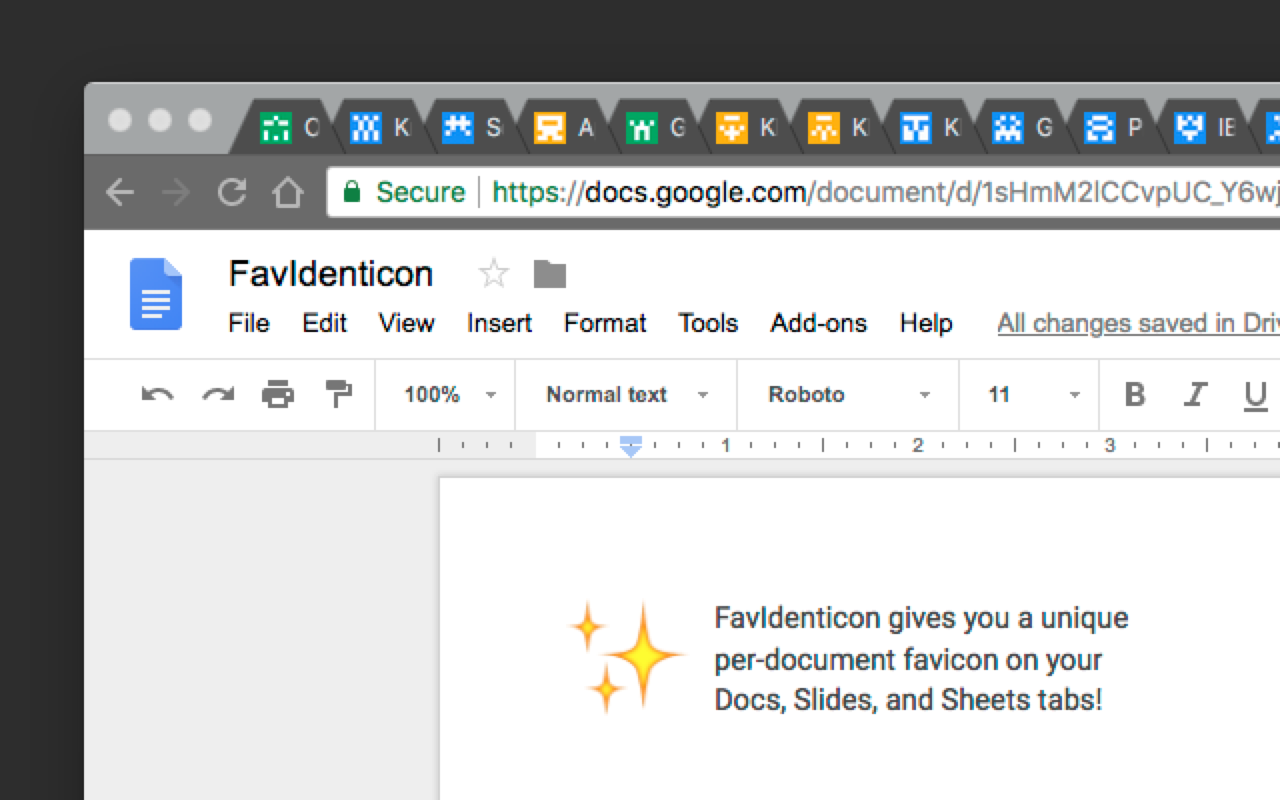This screenshot has width=1280, height=800.
Task: Toggle Underline formatting
Action: (1256, 396)
